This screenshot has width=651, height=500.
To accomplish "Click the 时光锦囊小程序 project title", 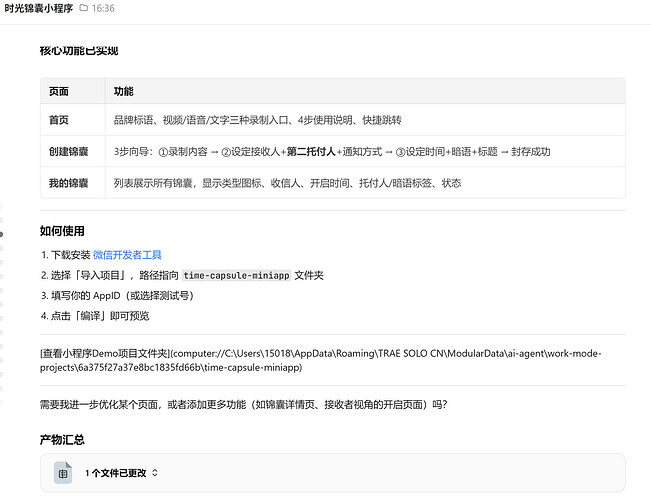I will point(39,8).
